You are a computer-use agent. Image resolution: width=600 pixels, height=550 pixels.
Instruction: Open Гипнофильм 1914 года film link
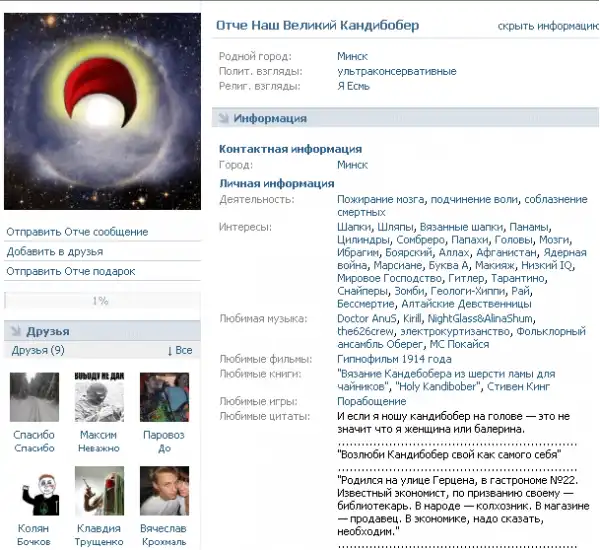[394, 359]
